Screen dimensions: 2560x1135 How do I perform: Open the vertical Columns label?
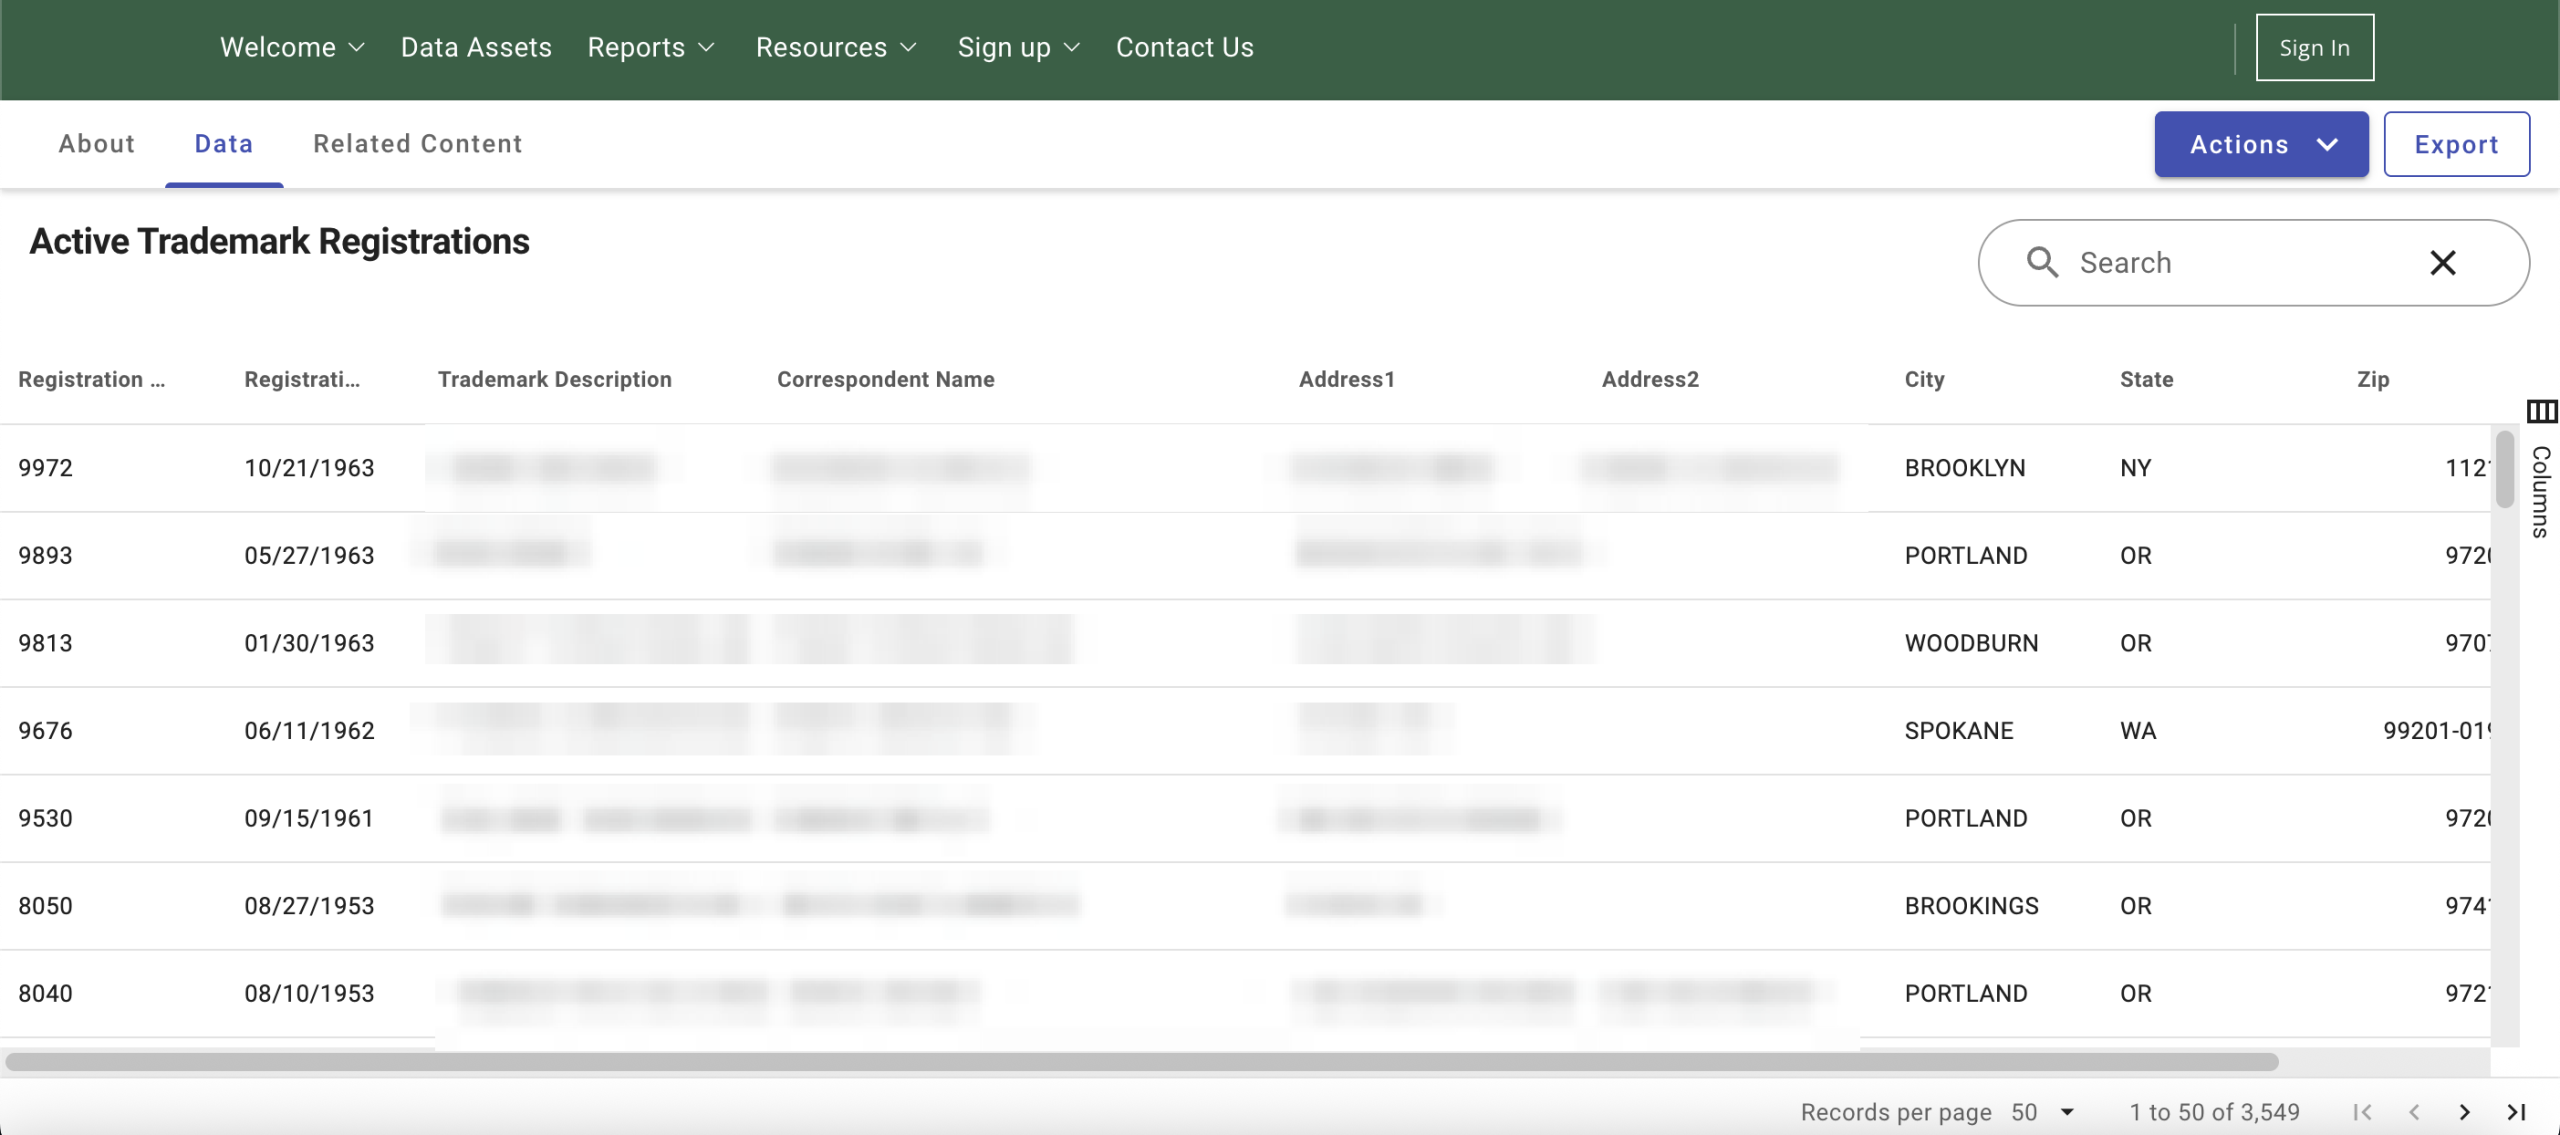point(2541,492)
